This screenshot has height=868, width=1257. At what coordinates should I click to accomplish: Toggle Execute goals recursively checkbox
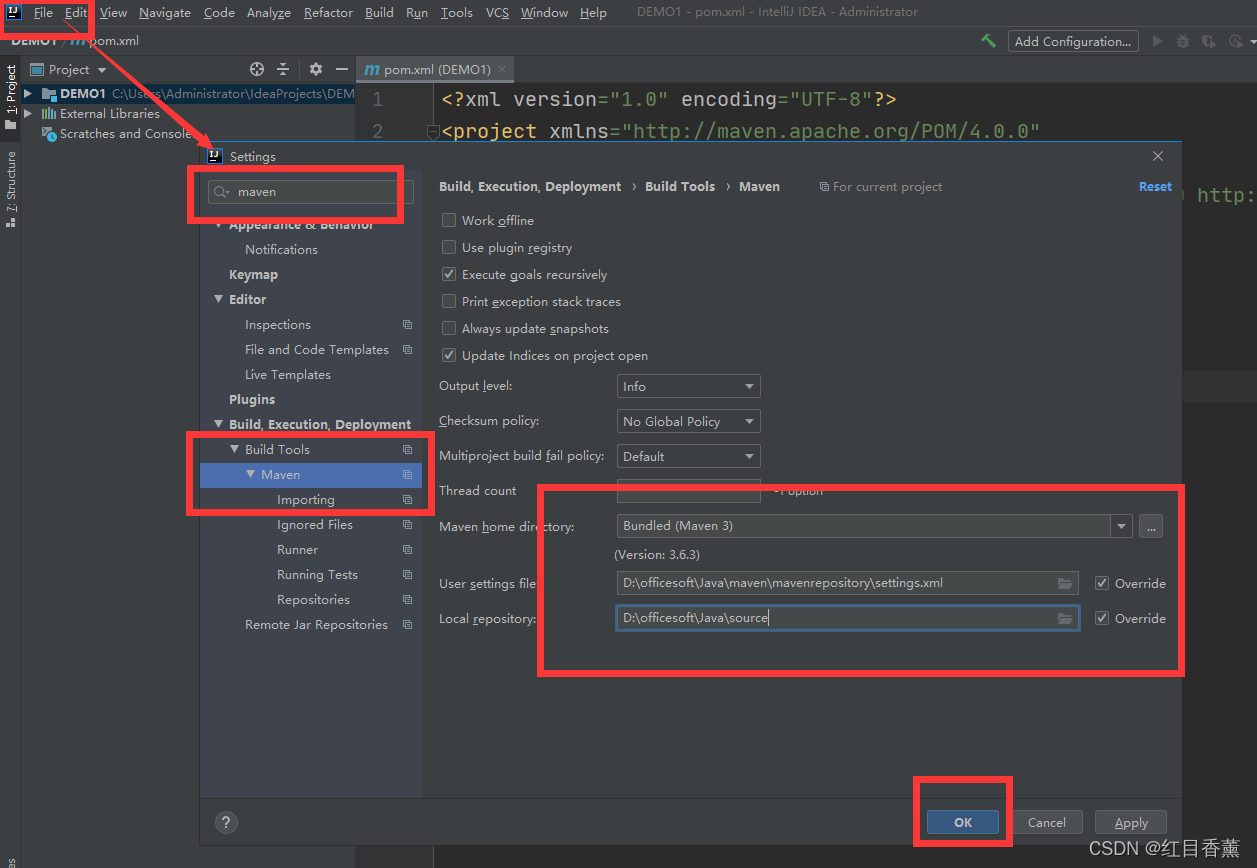click(x=449, y=274)
